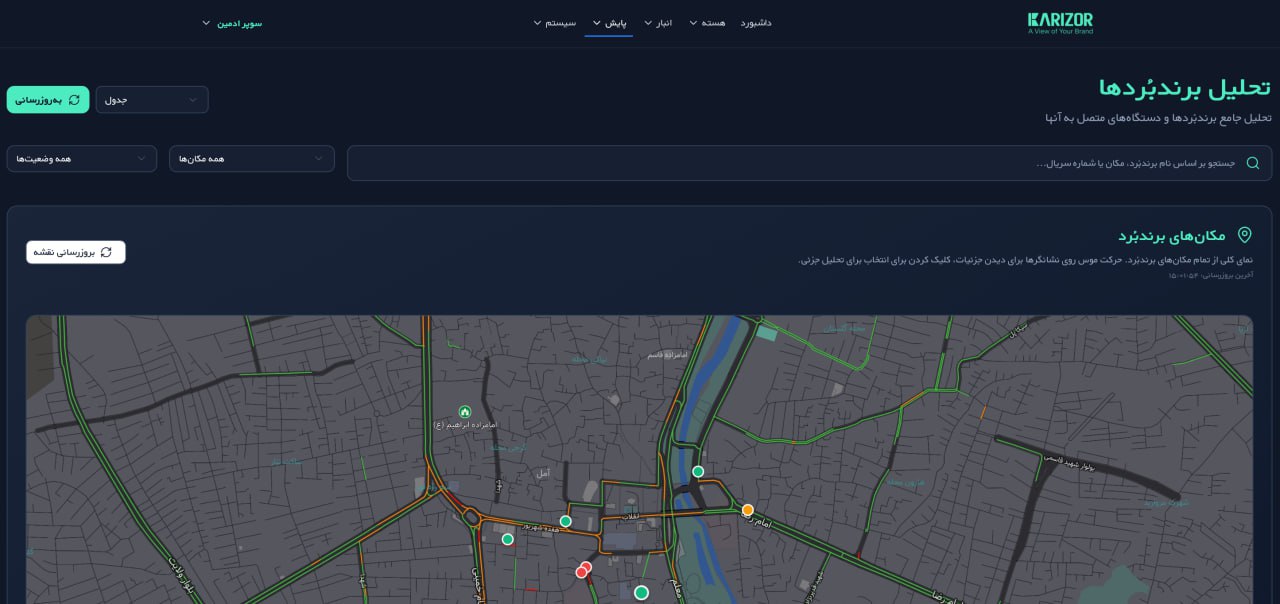This screenshot has height=604, width=1280.
Task: Open the سوپر ادمین user menu
Action: (232, 23)
